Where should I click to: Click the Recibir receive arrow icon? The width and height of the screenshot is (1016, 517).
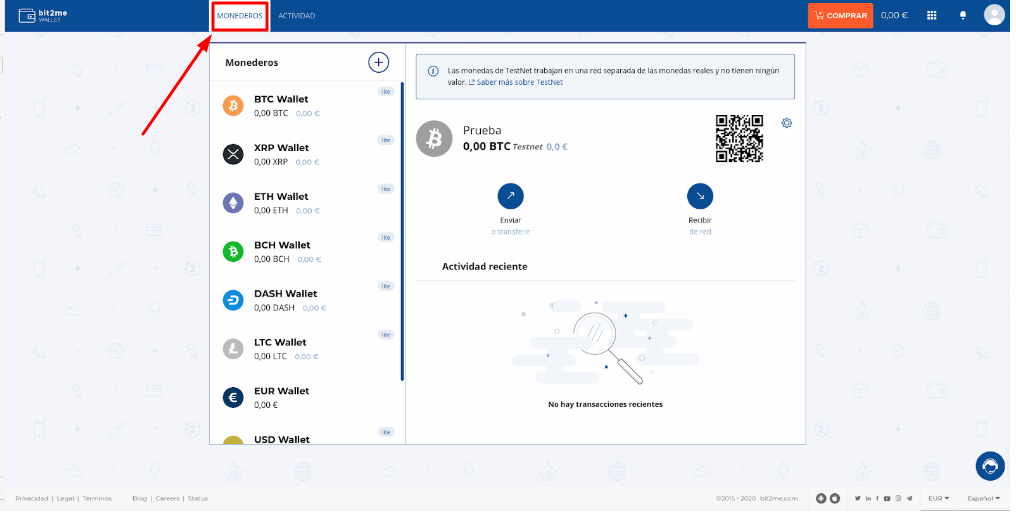pos(700,196)
